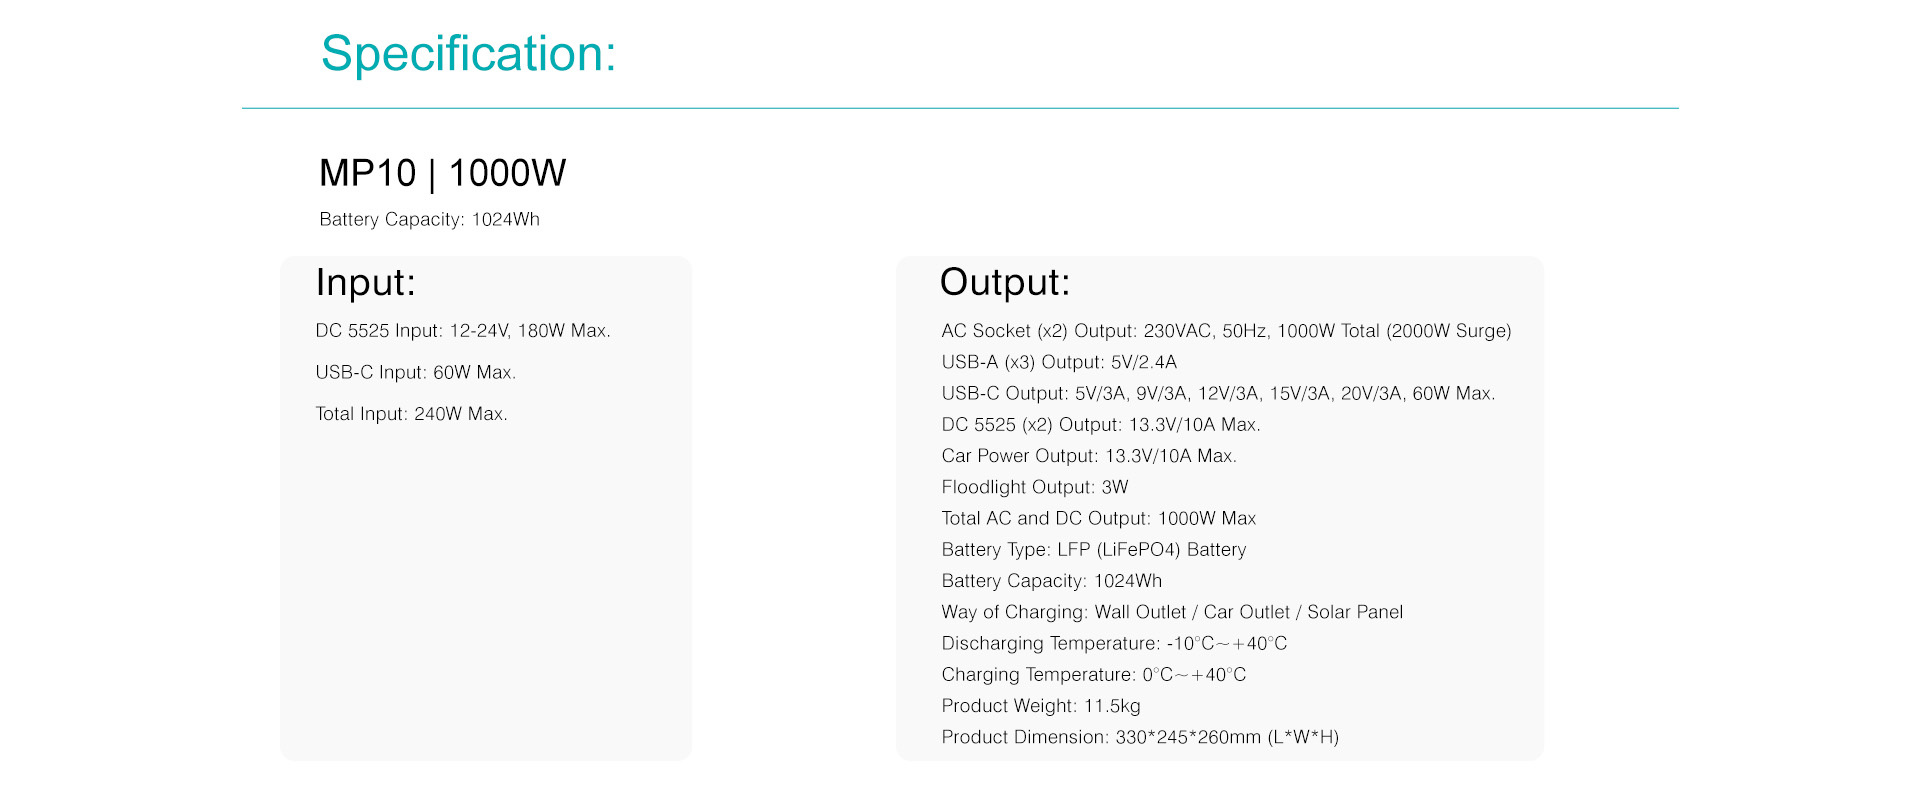Screen dimensions: 1920x800
Task: Click the MP10 | 1000W model title
Action: coord(442,173)
